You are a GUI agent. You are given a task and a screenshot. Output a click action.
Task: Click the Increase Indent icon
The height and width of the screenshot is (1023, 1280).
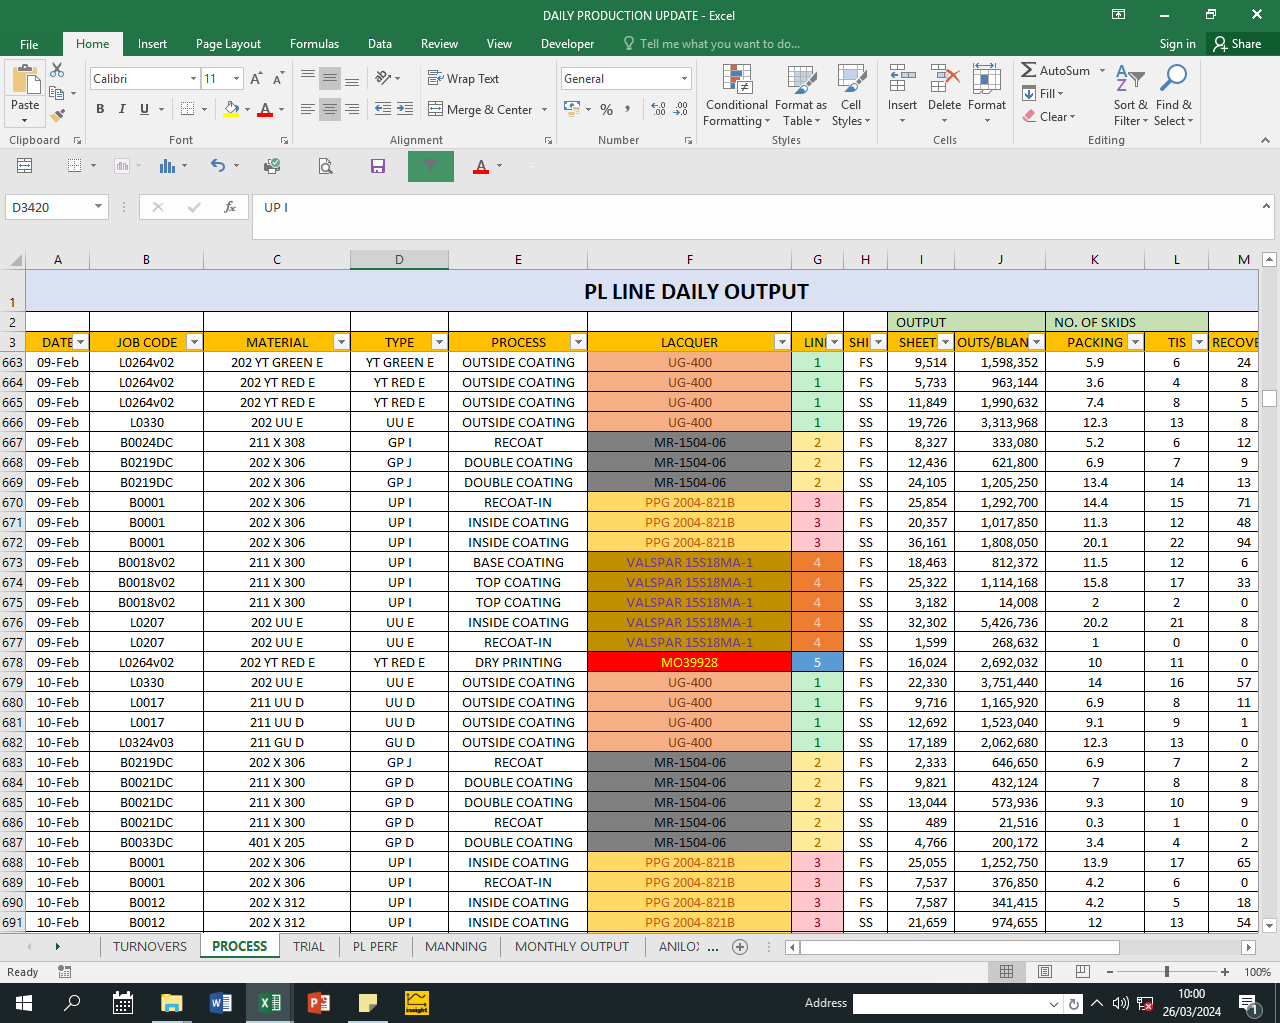[x=405, y=109]
